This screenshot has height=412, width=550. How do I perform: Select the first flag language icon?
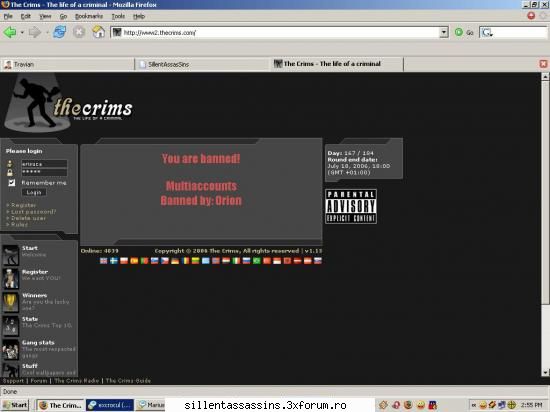point(103,261)
